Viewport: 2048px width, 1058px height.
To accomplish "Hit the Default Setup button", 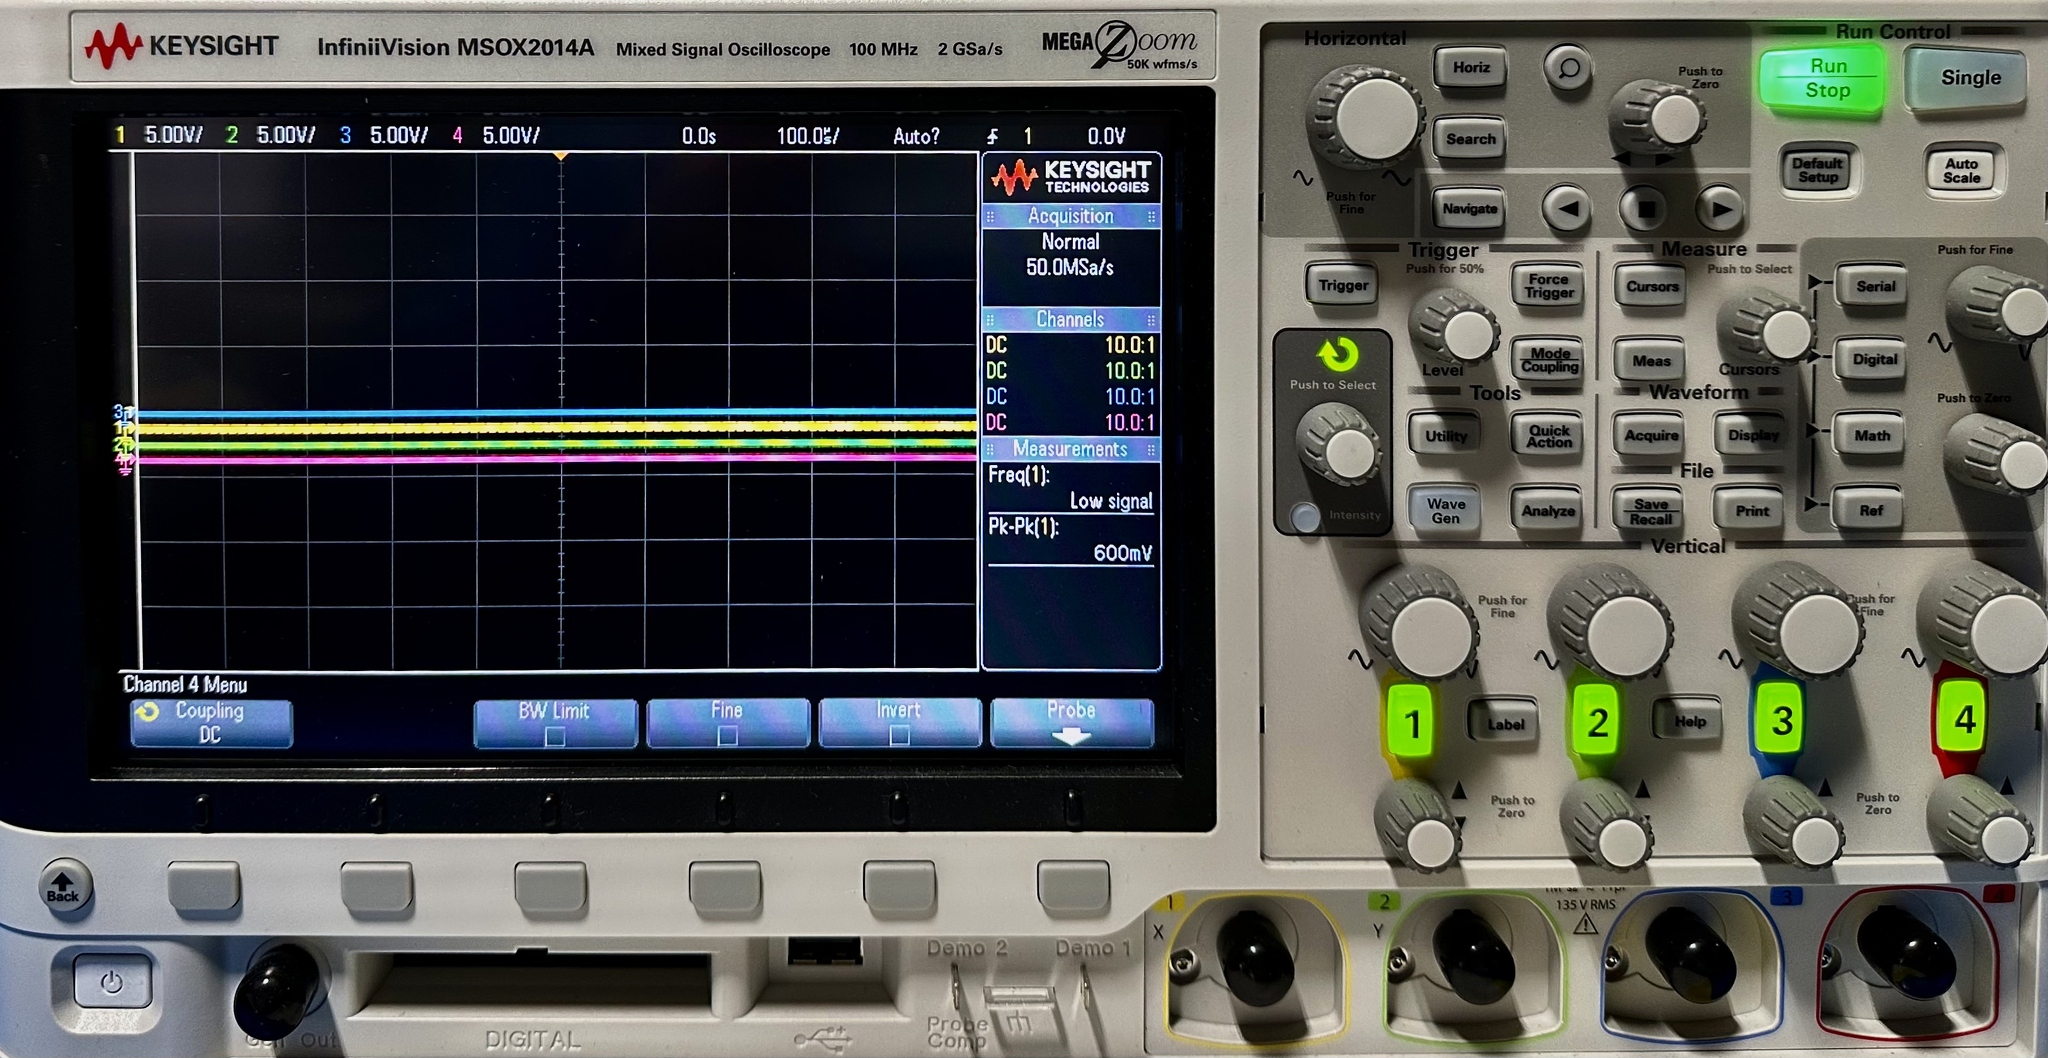I will 1816,170.
